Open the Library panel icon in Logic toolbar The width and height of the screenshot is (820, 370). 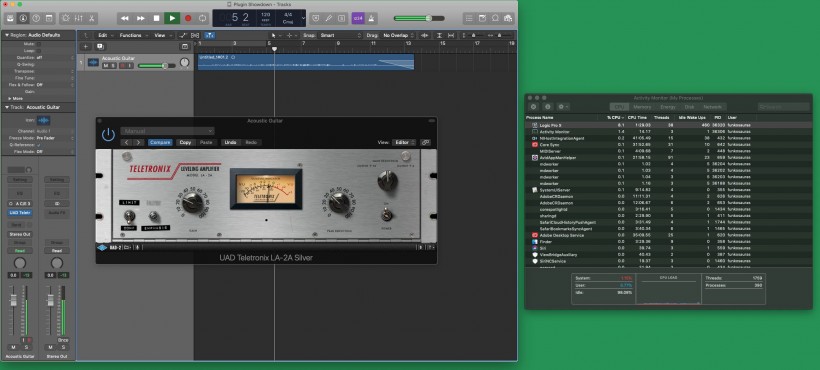10,18
